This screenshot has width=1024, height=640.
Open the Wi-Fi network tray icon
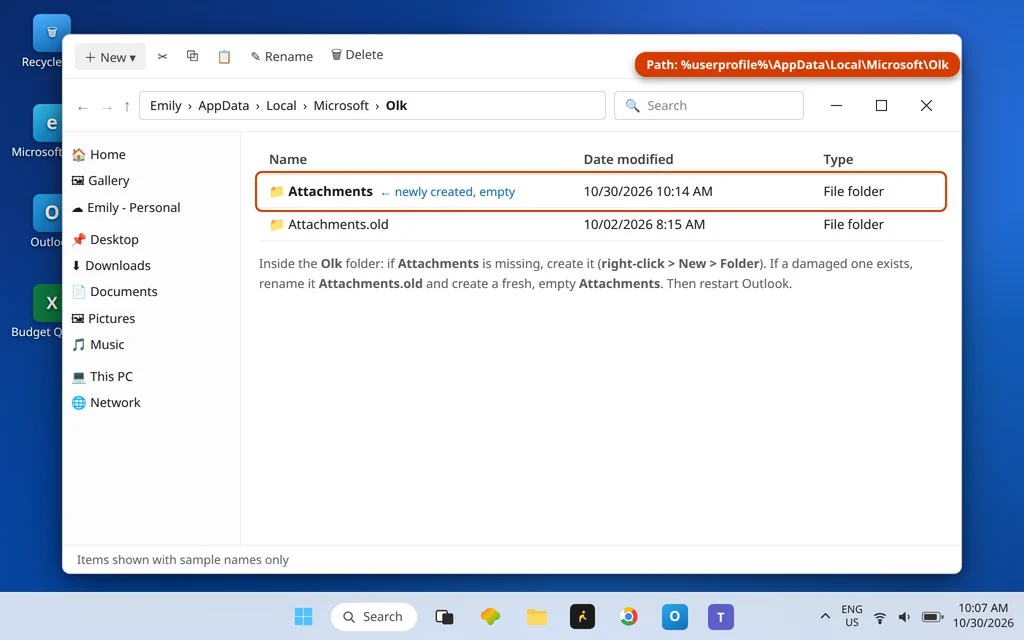tap(880, 617)
